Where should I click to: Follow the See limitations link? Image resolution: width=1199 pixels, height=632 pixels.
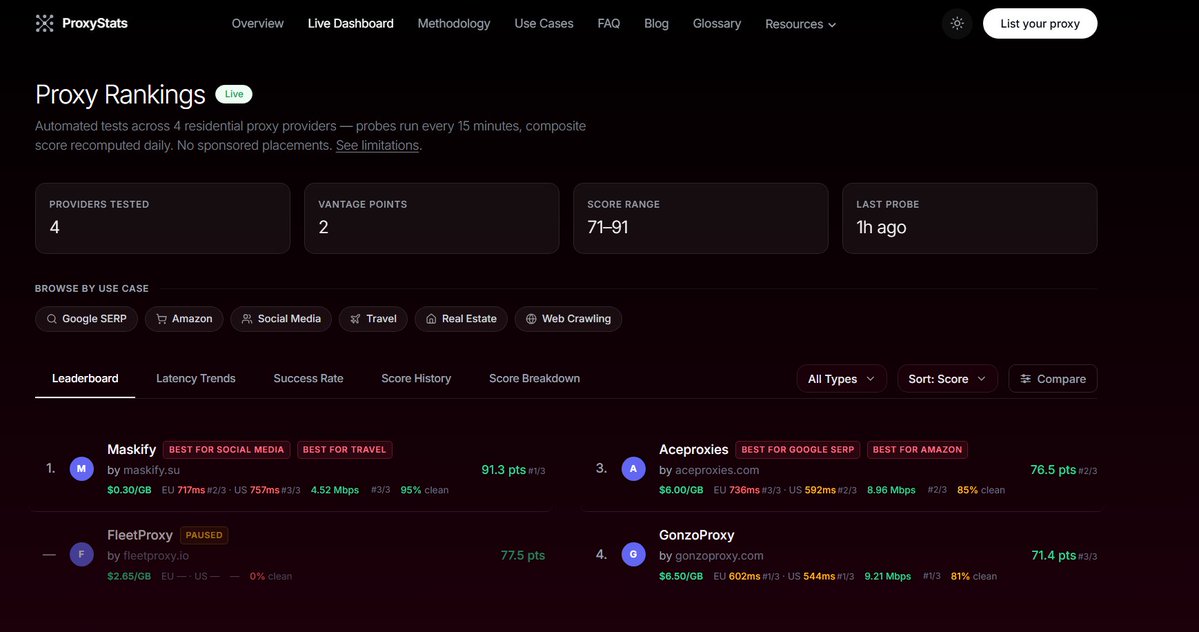pyautogui.click(x=378, y=145)
